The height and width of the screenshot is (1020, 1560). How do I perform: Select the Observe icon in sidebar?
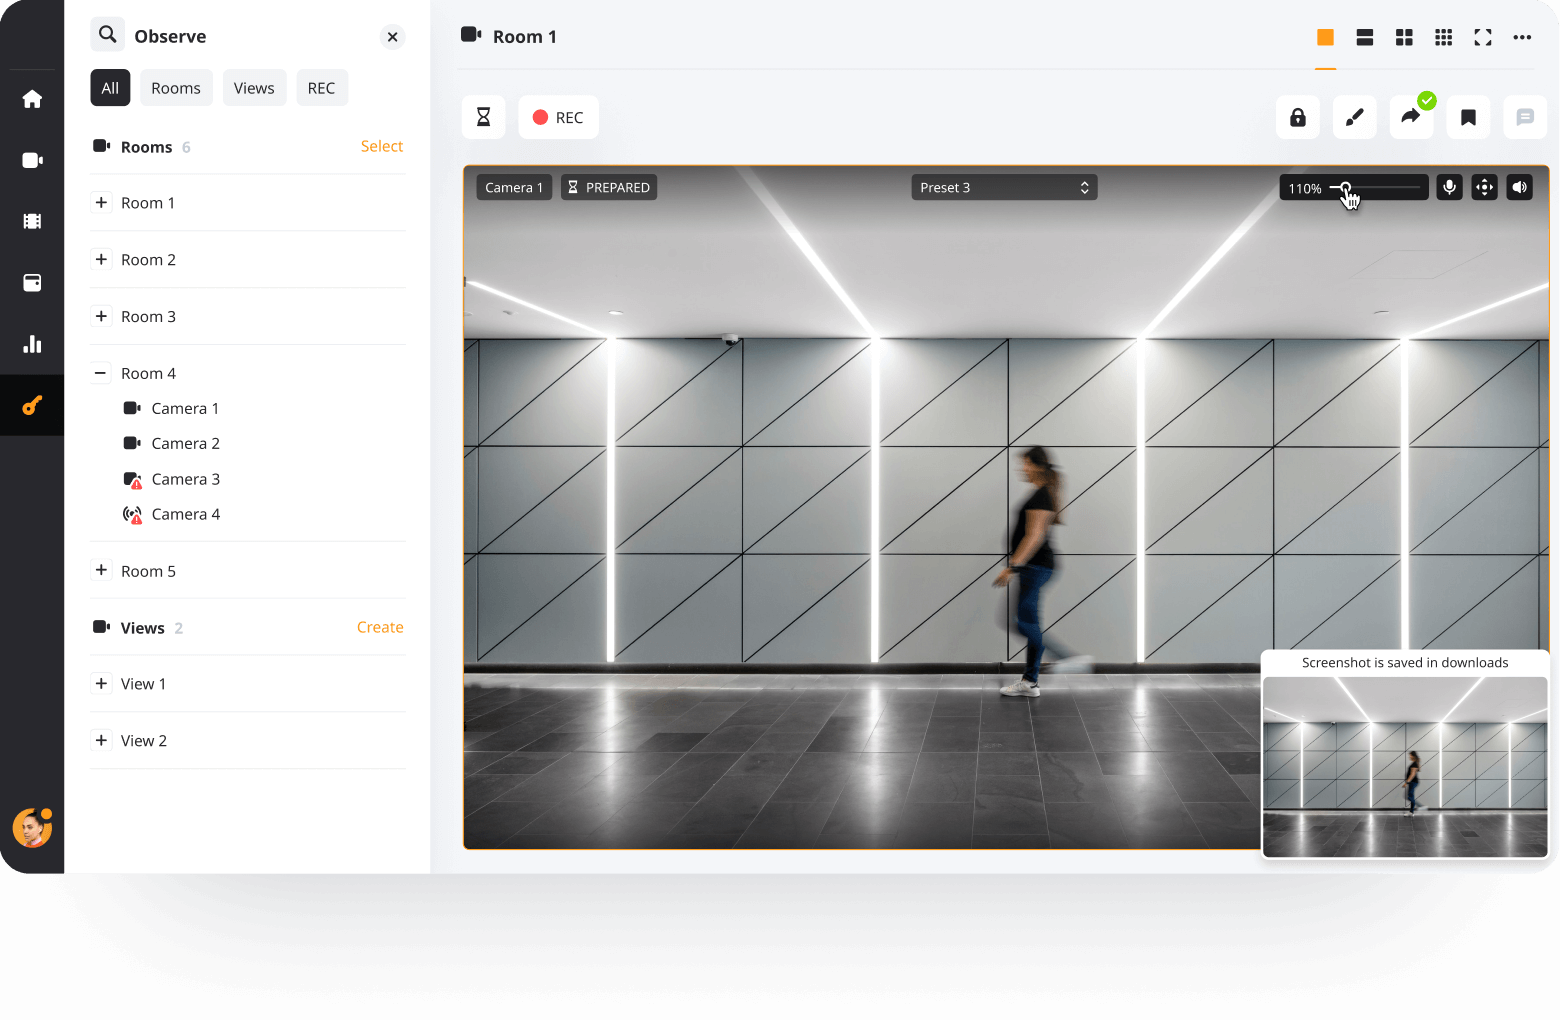(32, 405)
